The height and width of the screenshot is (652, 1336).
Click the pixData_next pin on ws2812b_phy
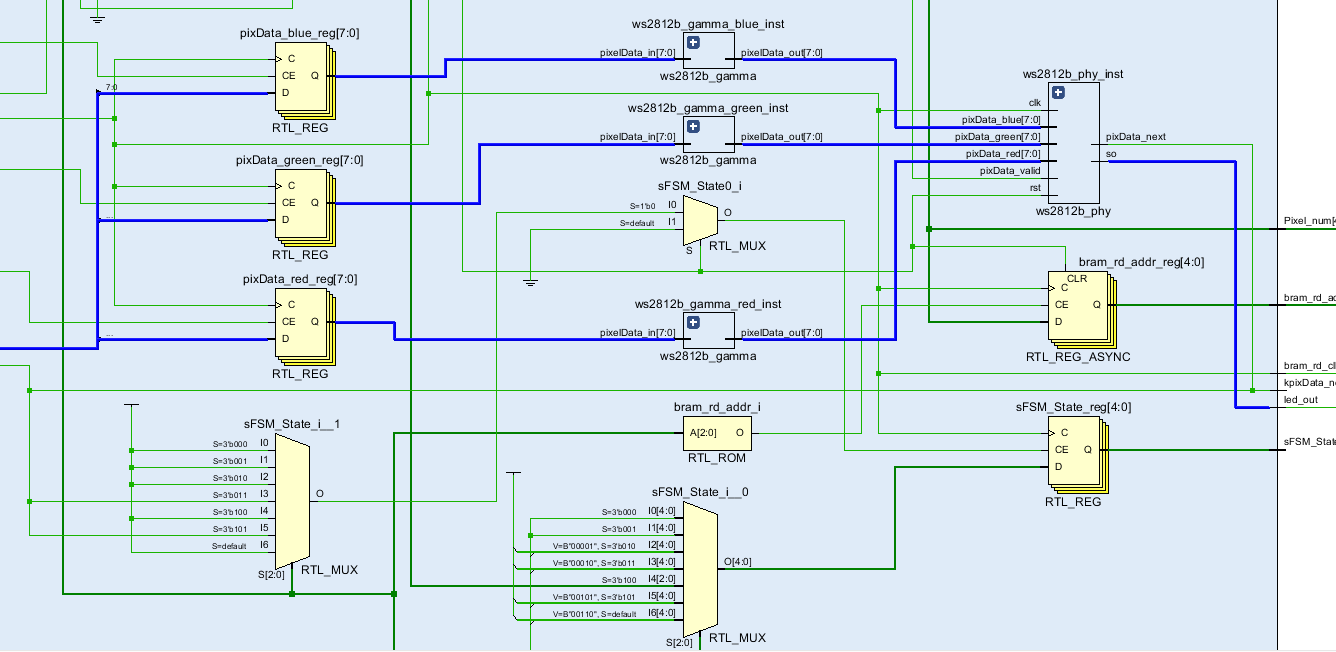(x=1135, y=137)
